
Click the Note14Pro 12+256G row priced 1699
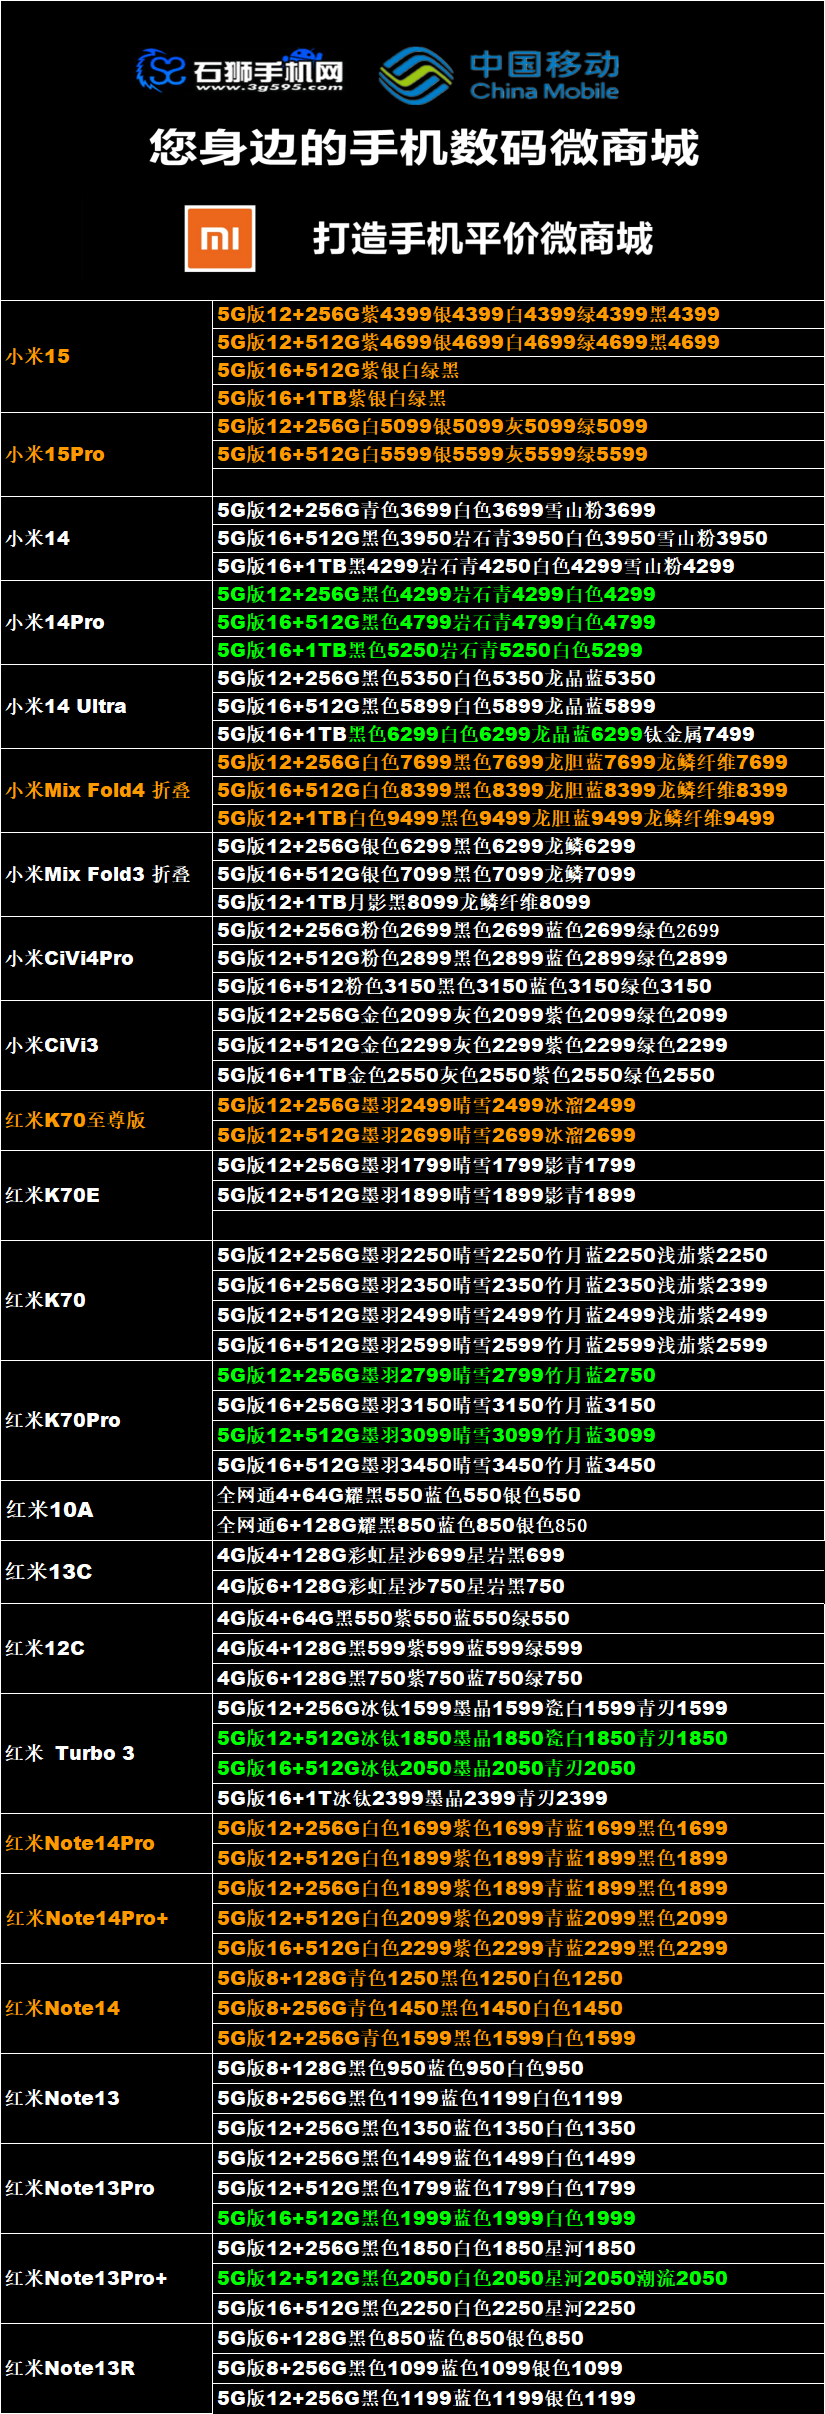pos(518,1828)
